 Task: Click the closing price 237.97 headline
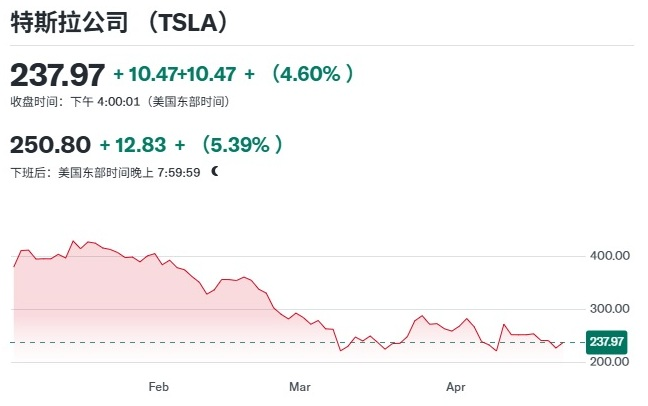(x=56, y=74)
